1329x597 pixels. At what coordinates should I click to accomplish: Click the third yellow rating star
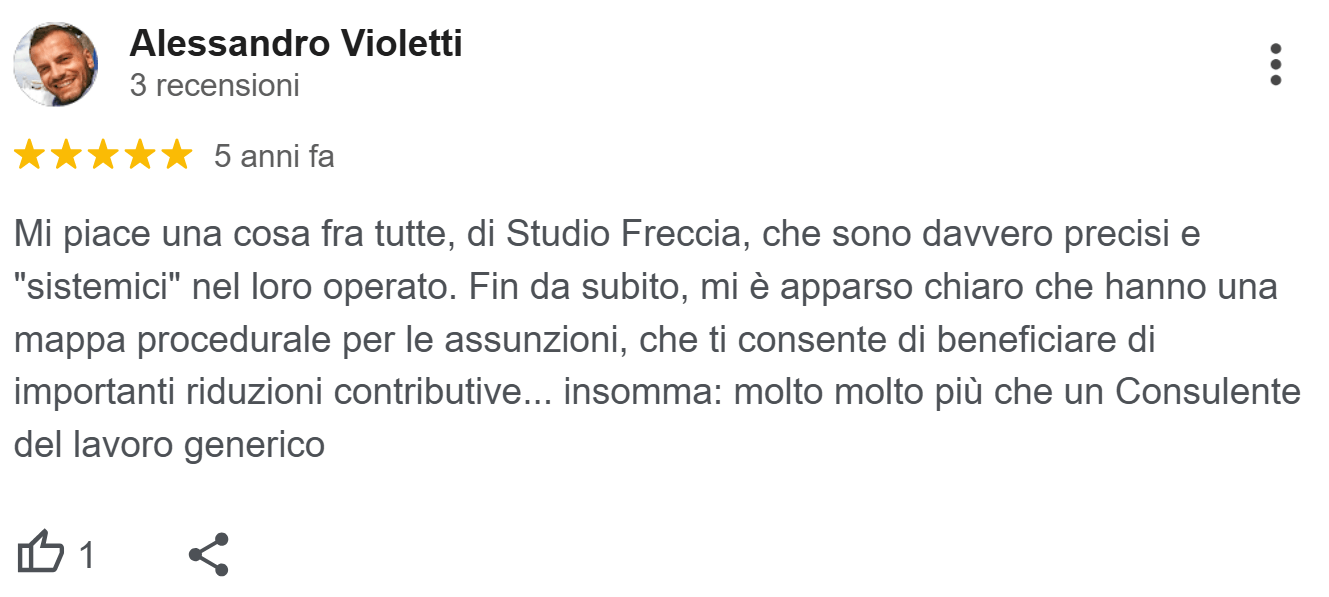click(102, 156)
